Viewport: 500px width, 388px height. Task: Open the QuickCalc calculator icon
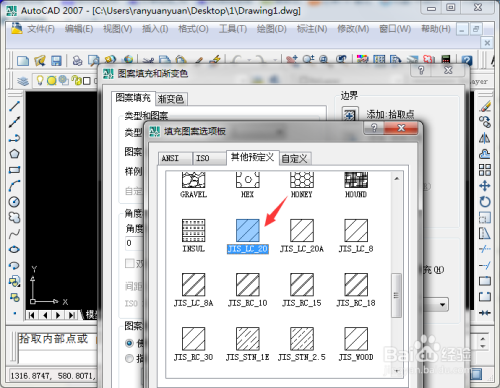[x=446, y=60]
